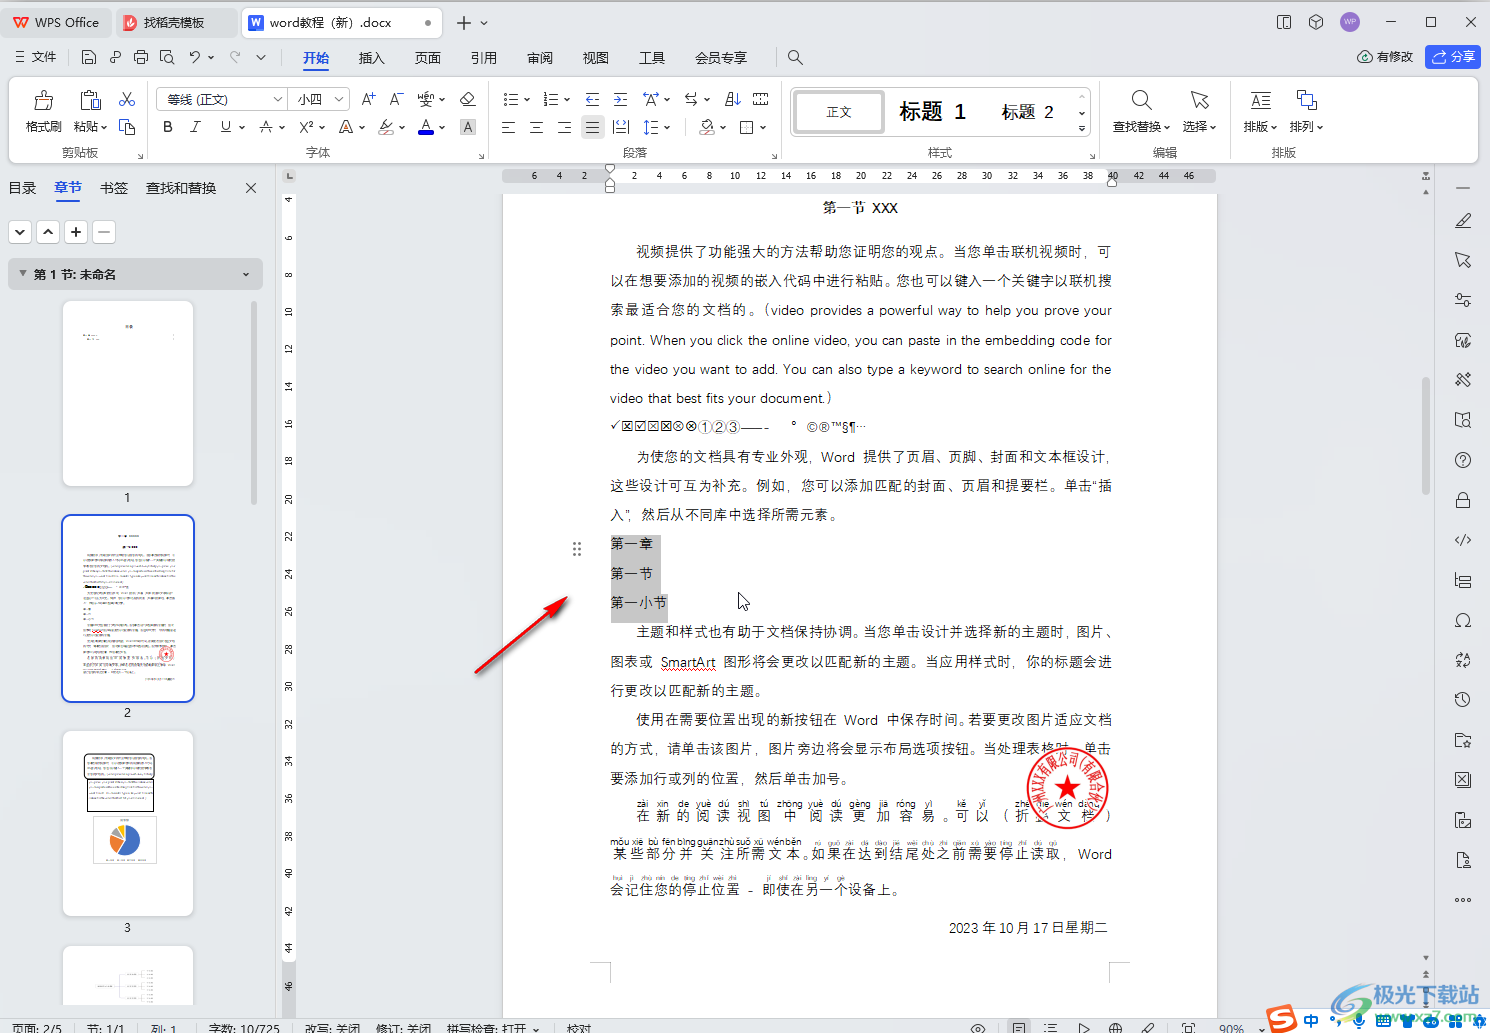Click the Undo arrow icon
Image resolution: width=1490 pixels, height=1033 pixels.
click(x=195, y=57)
